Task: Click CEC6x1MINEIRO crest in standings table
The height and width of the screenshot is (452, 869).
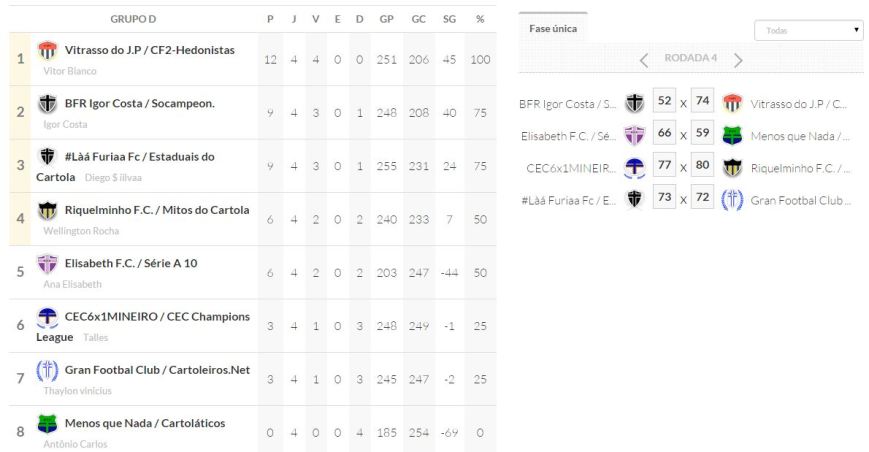Action: [47, 317]
